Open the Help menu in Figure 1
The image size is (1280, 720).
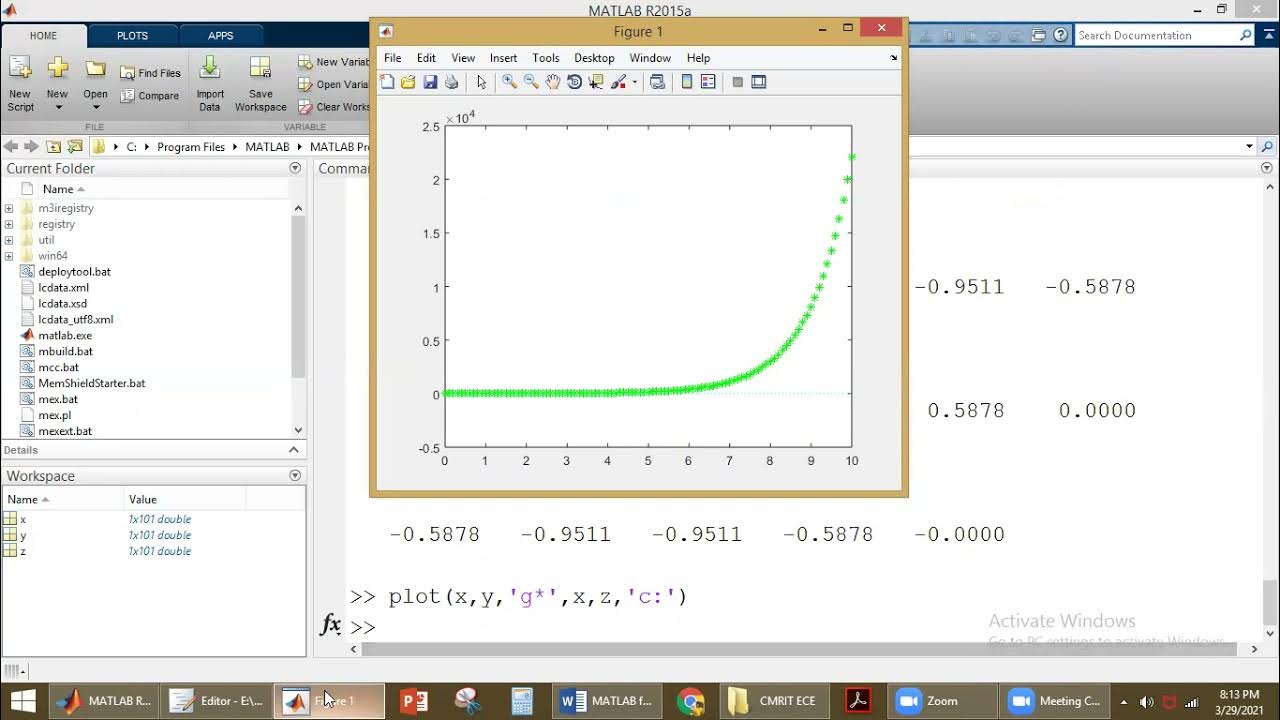698,58
